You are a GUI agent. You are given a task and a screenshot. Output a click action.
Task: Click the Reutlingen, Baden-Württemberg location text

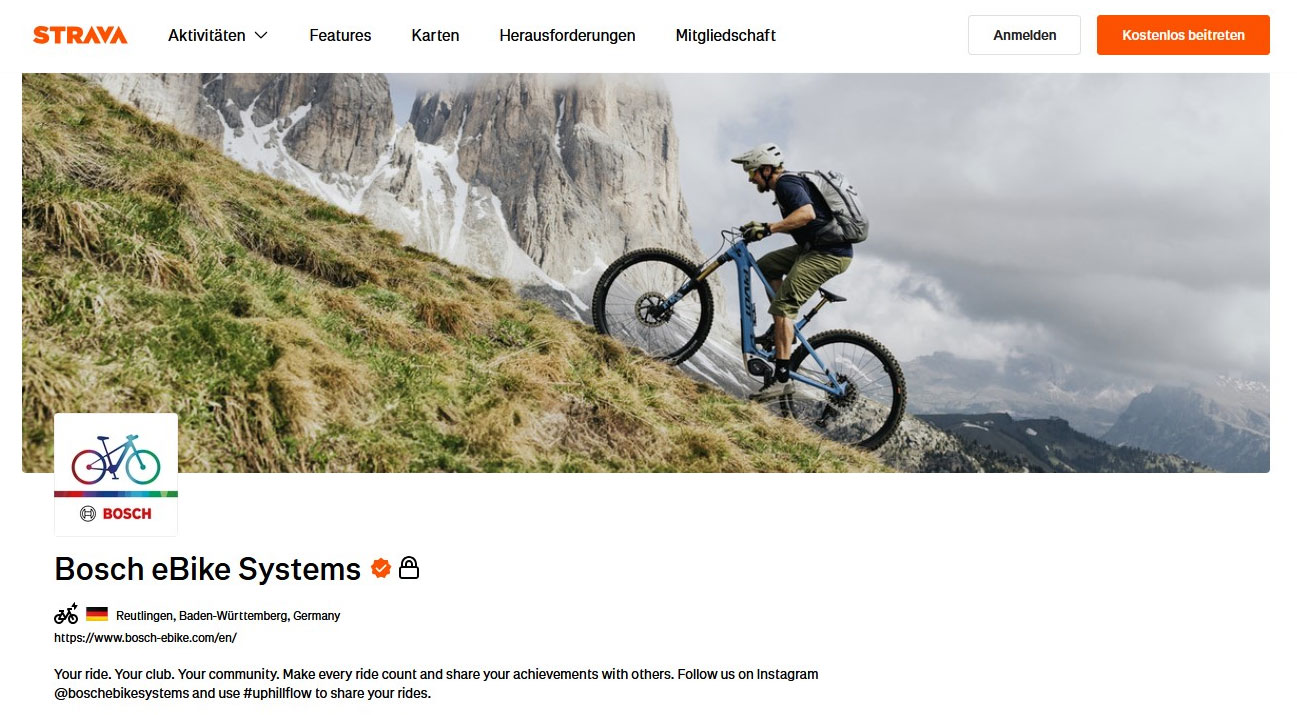[228, 616]
